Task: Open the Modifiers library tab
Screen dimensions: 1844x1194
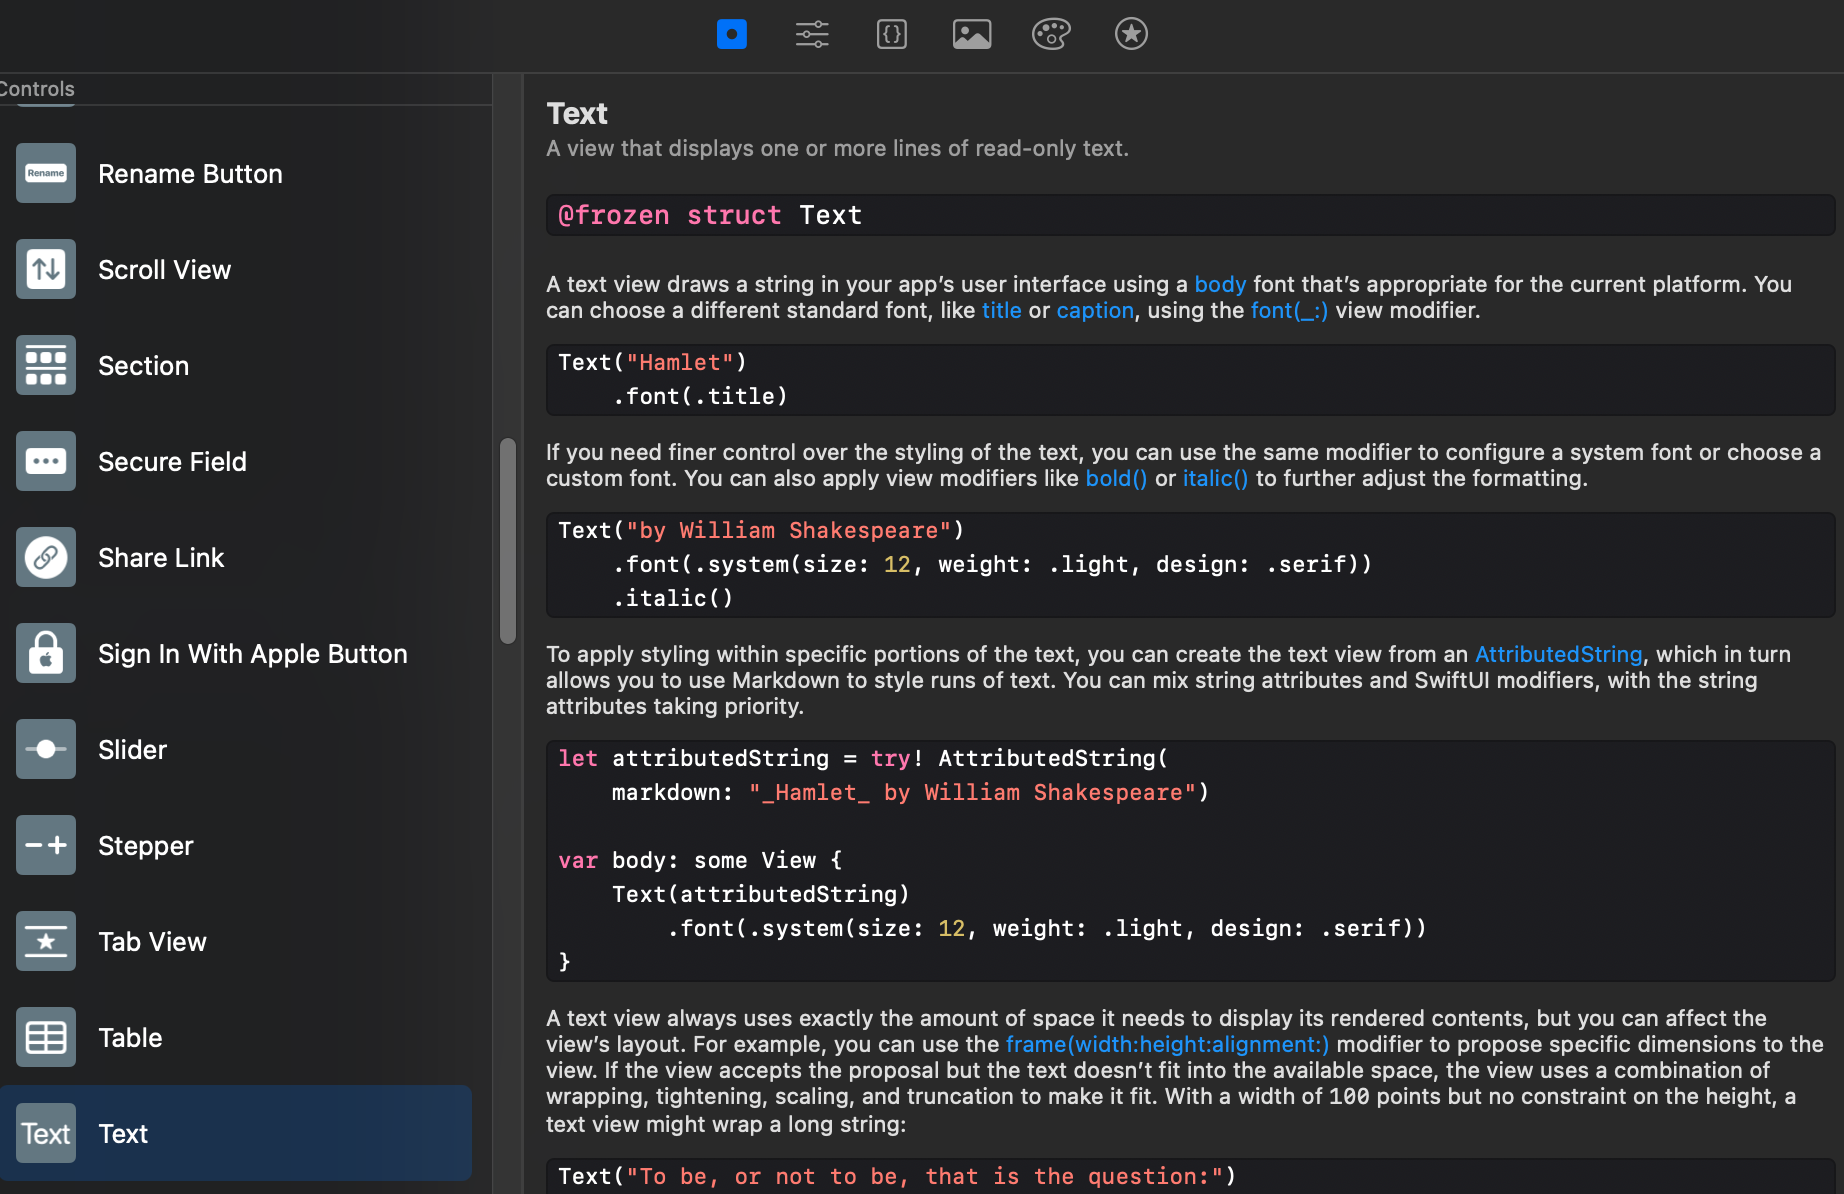Action: pyautogui.click(x=811, y=35)
